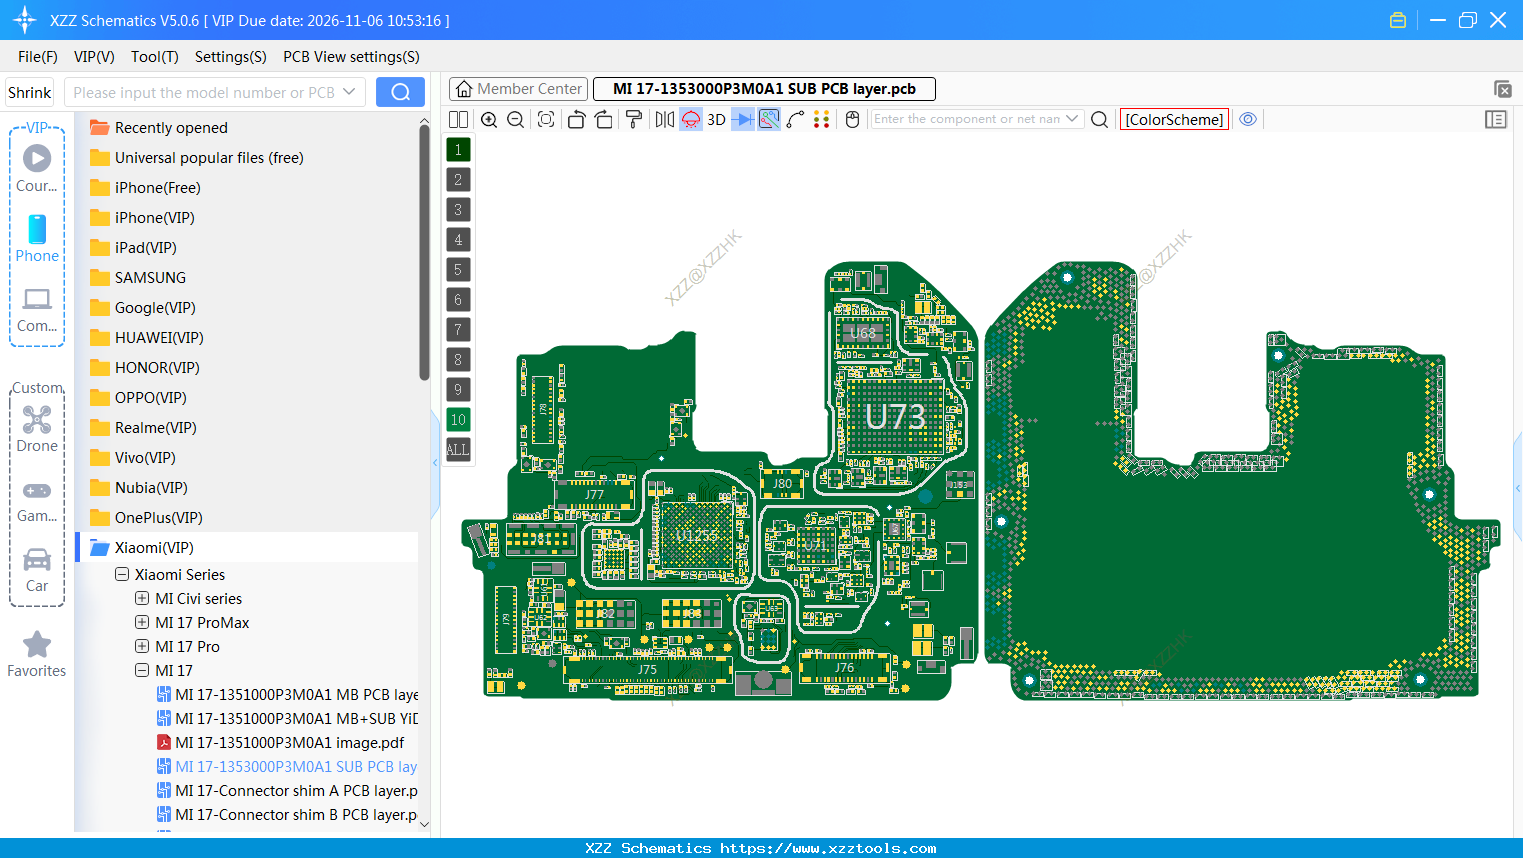1523x858 pixels.
Task: Click the multi-color dots color legend icon
Action: pyautogui.click(x=822, y=119)
